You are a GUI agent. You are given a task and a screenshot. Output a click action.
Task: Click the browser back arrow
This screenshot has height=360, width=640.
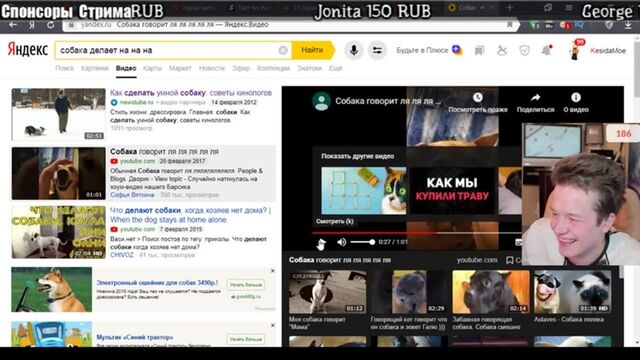(x=13, y=25)
